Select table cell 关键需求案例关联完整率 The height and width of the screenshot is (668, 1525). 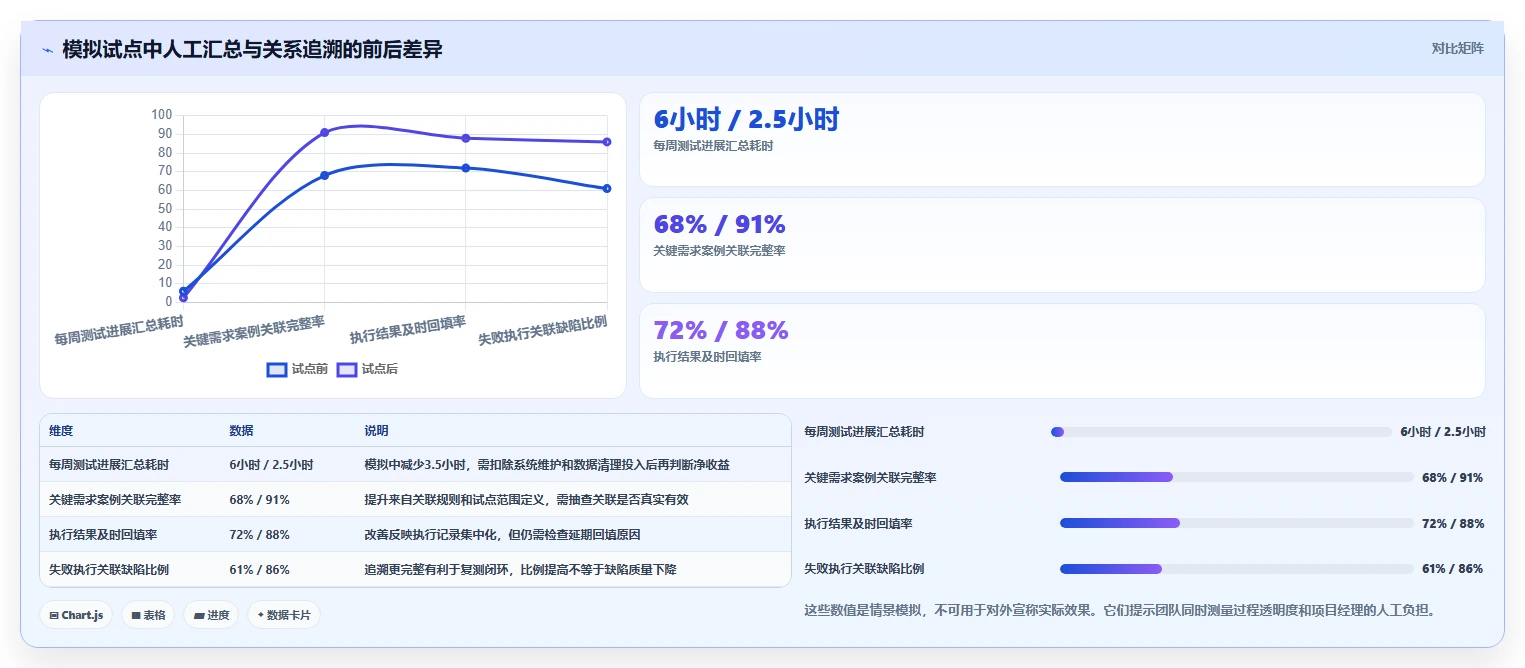click(x=115, y=499)
